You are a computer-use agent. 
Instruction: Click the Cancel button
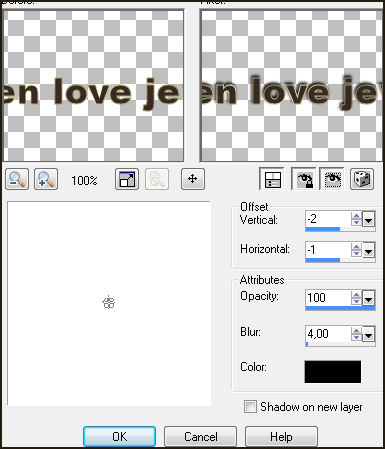tap(201, 436)
